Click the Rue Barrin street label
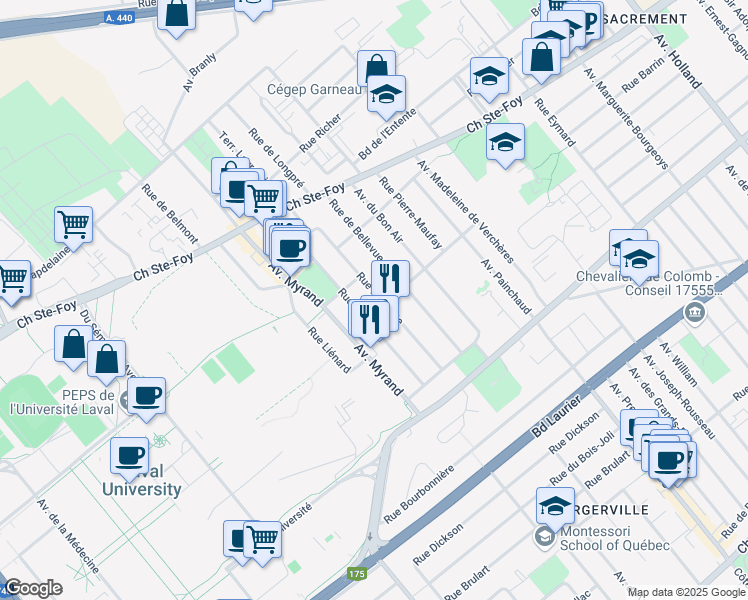The height and width of the screenshot is (600, 748). click(643, 75)
